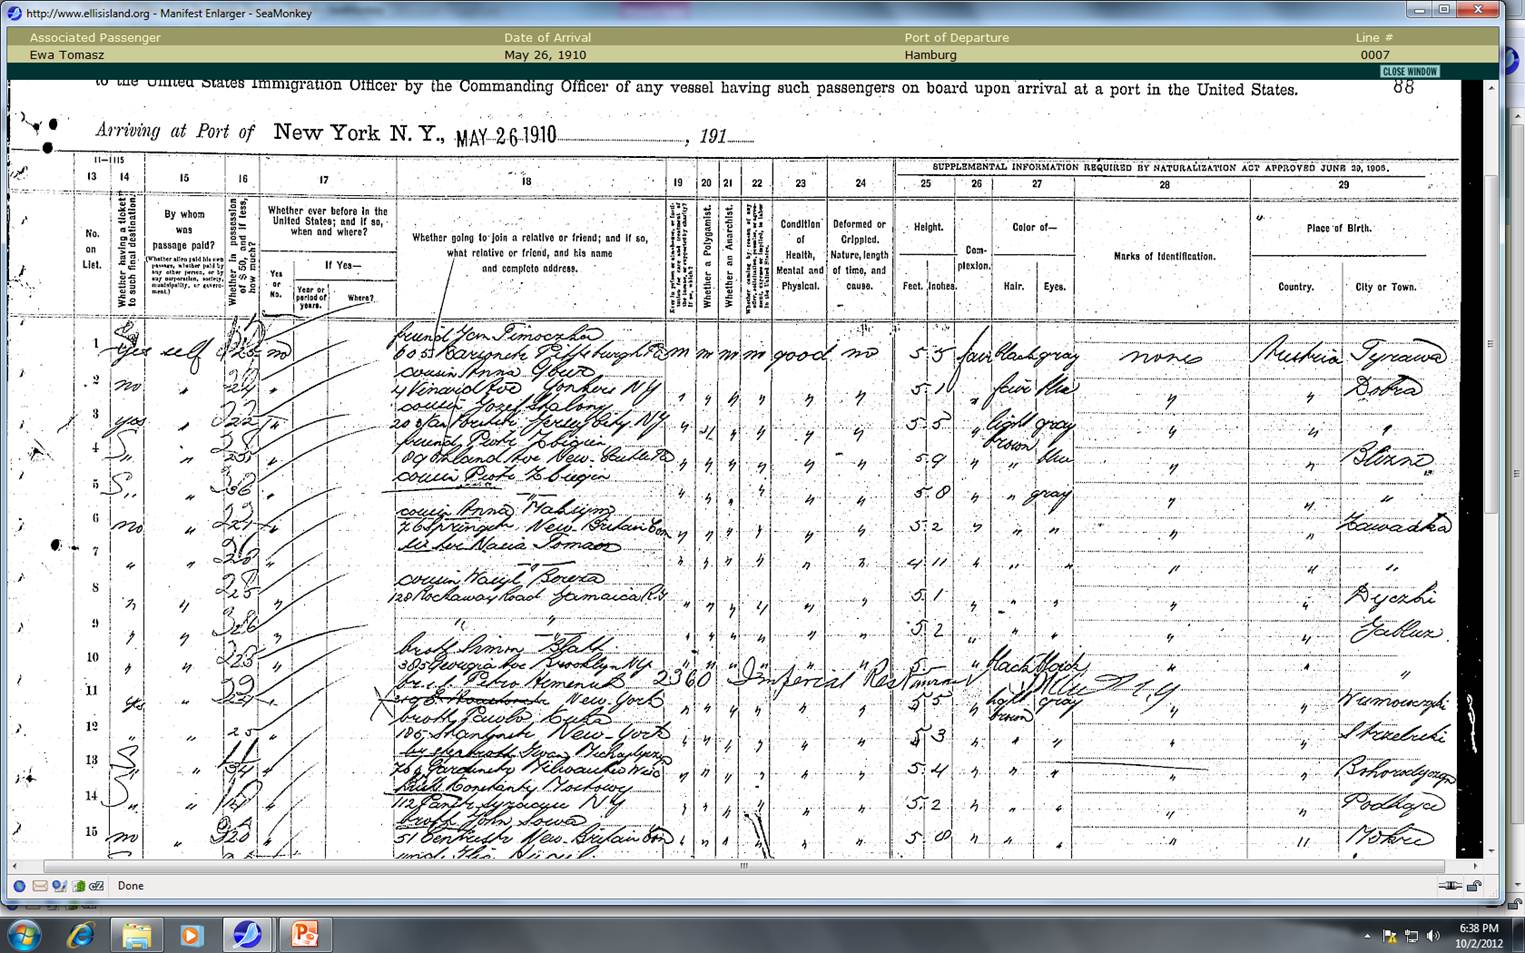The image size is (1525, 953).
Task: Click the 'Place of Birth.' column header
Action: [1339, 228]
